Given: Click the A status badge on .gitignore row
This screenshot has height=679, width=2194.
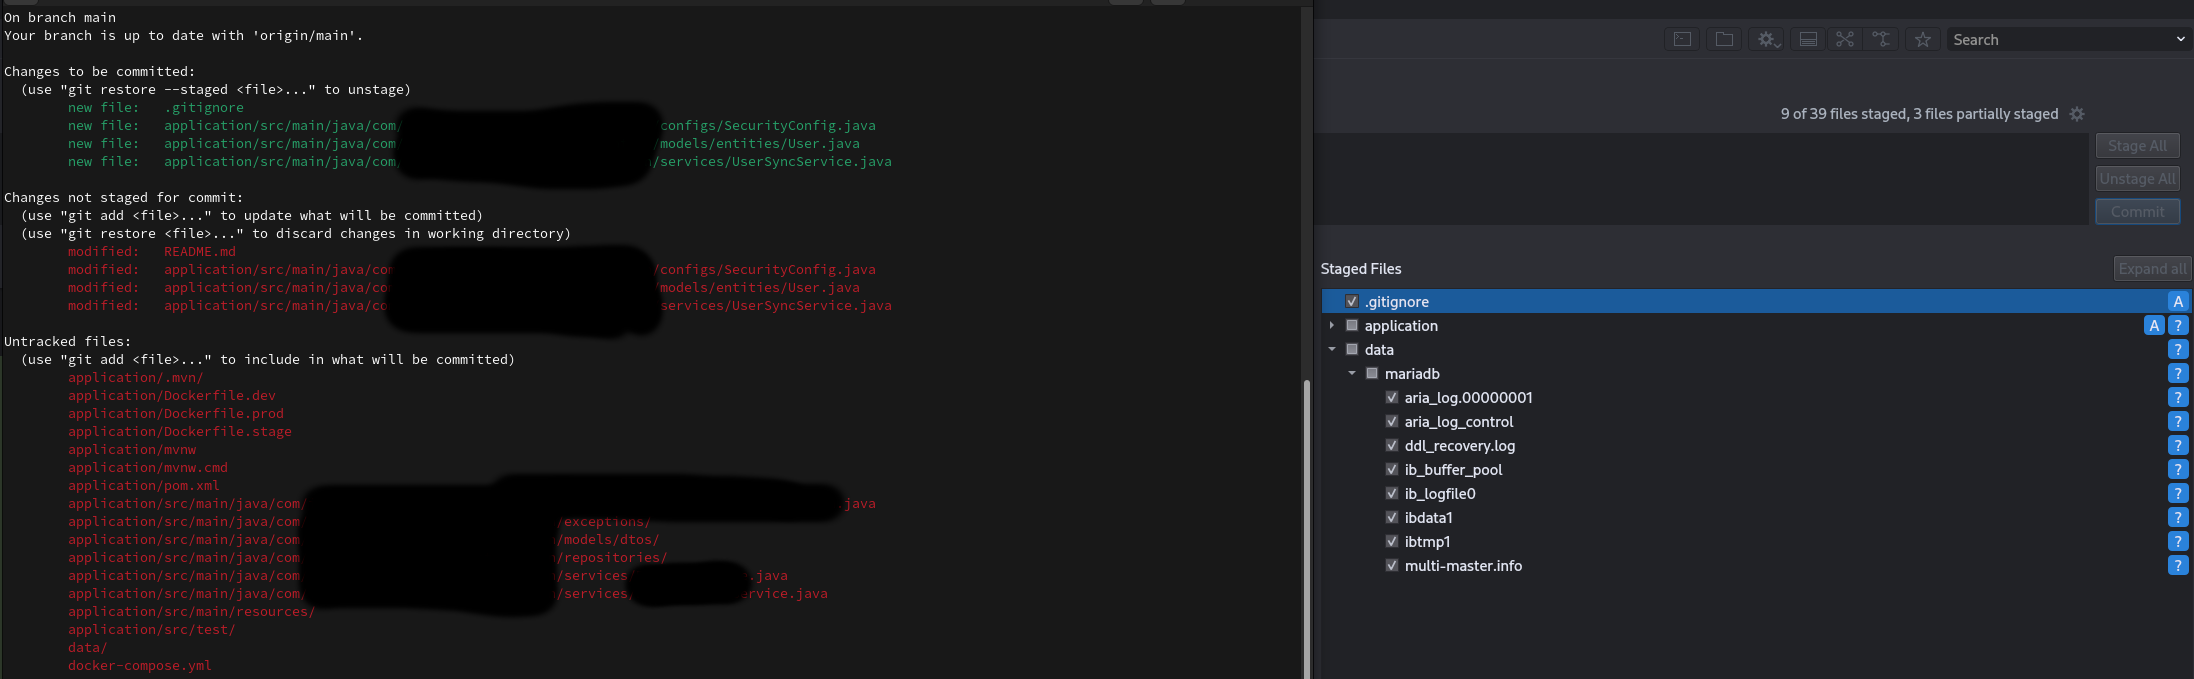Looking at the screenshot, I should (2178, 301).
